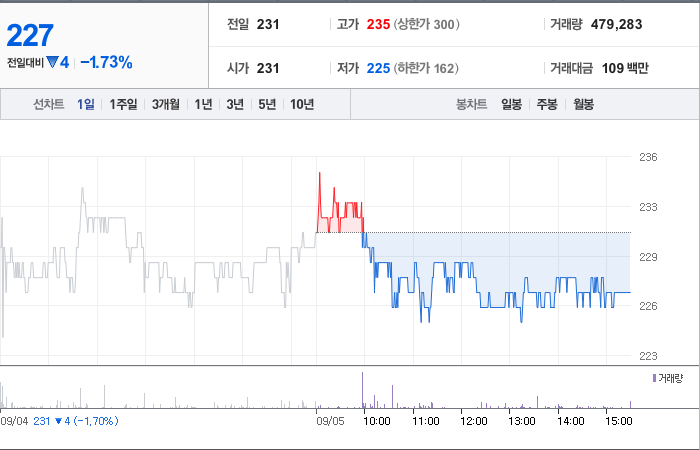The image size is (700, 450).
Task: Click the 229 price axis label
Action: pos(648,257)
